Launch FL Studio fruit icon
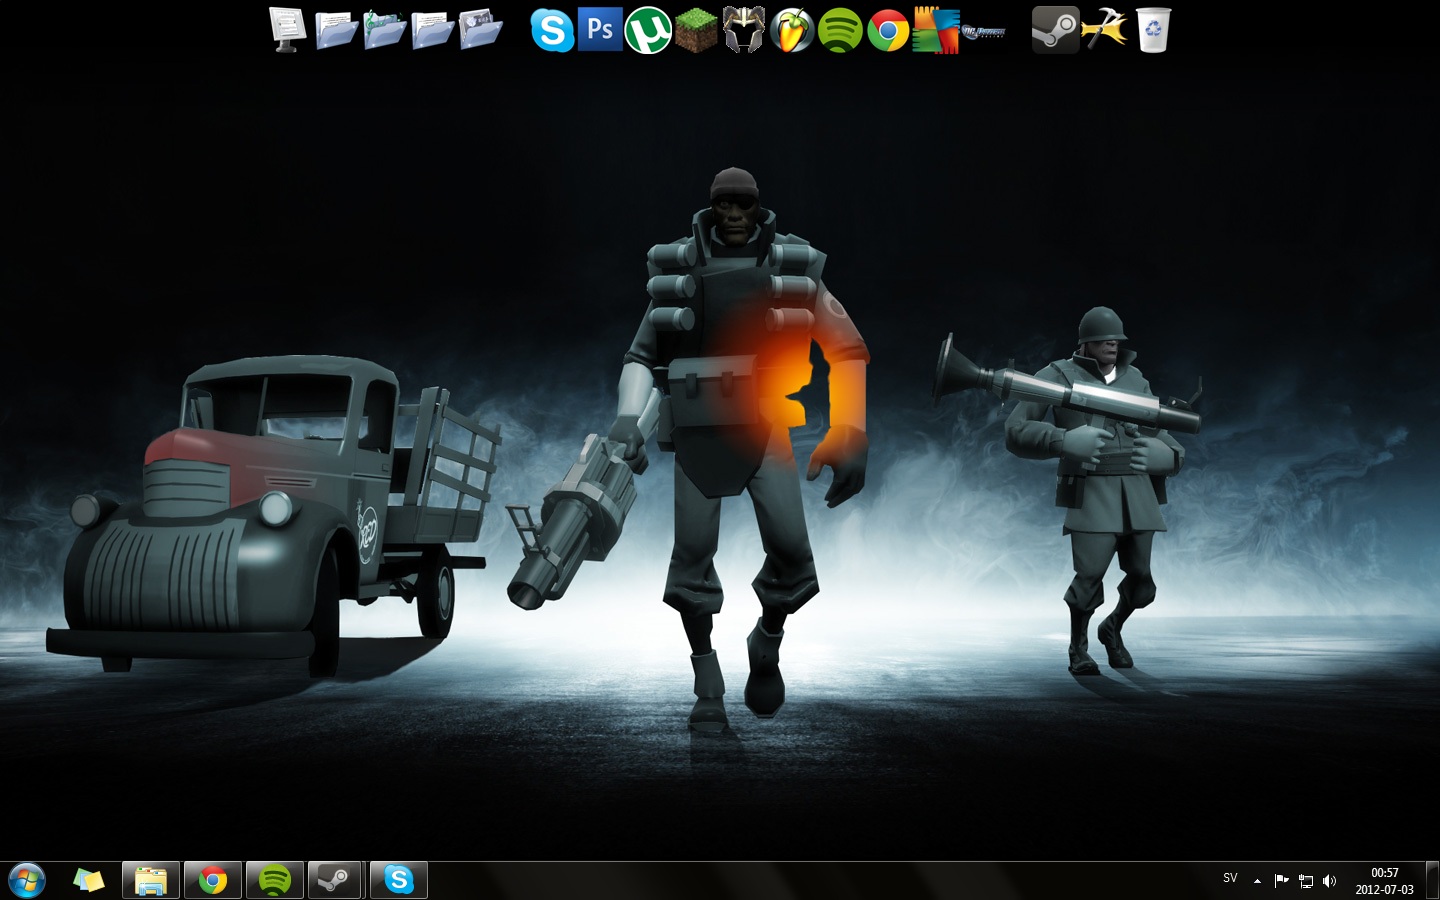Image resolution: width=1440 pixels, height=900 pixels. [792, 30]
